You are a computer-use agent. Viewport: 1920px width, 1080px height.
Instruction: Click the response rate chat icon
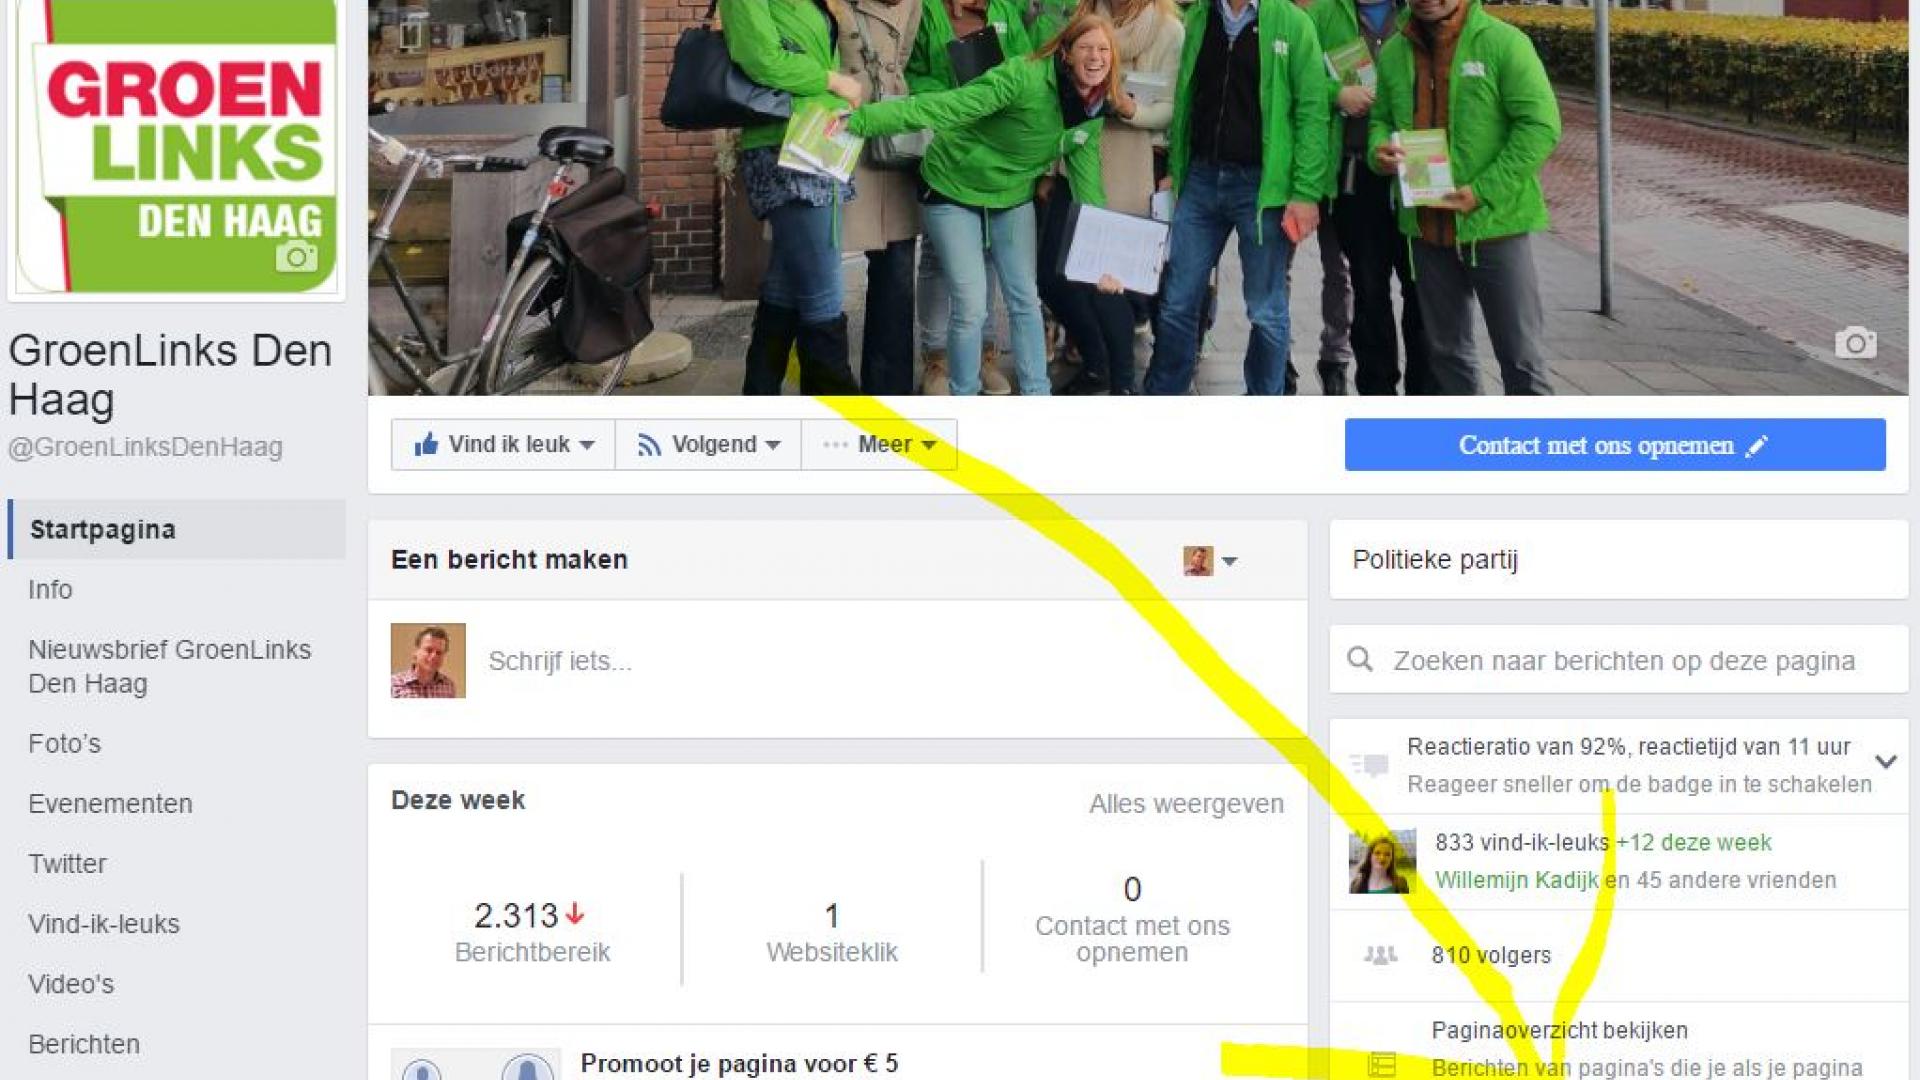tap(1369, 765)
